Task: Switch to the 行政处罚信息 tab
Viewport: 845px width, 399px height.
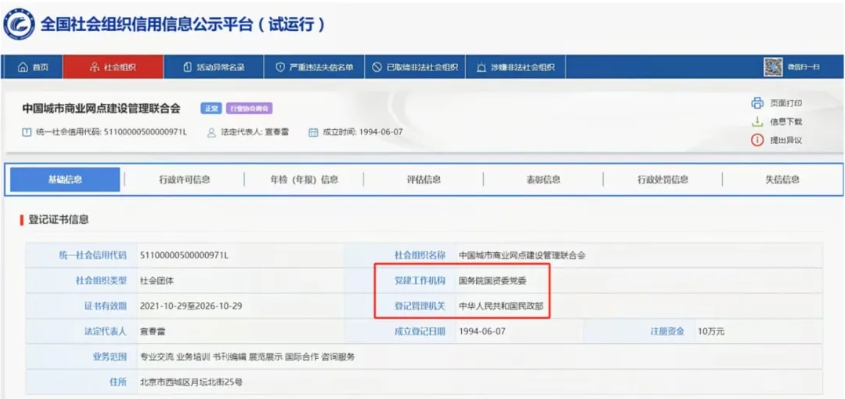Action: (x=663, y=180)
